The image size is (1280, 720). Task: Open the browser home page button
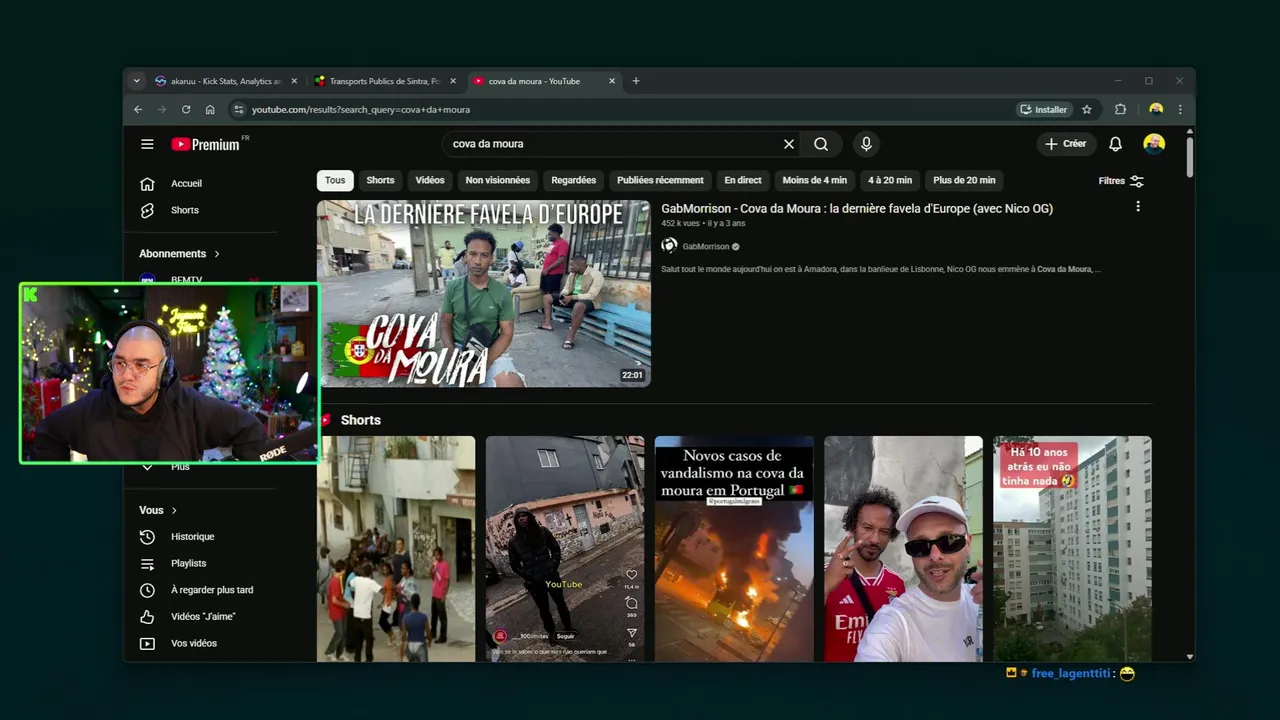[x=210, y=110]
